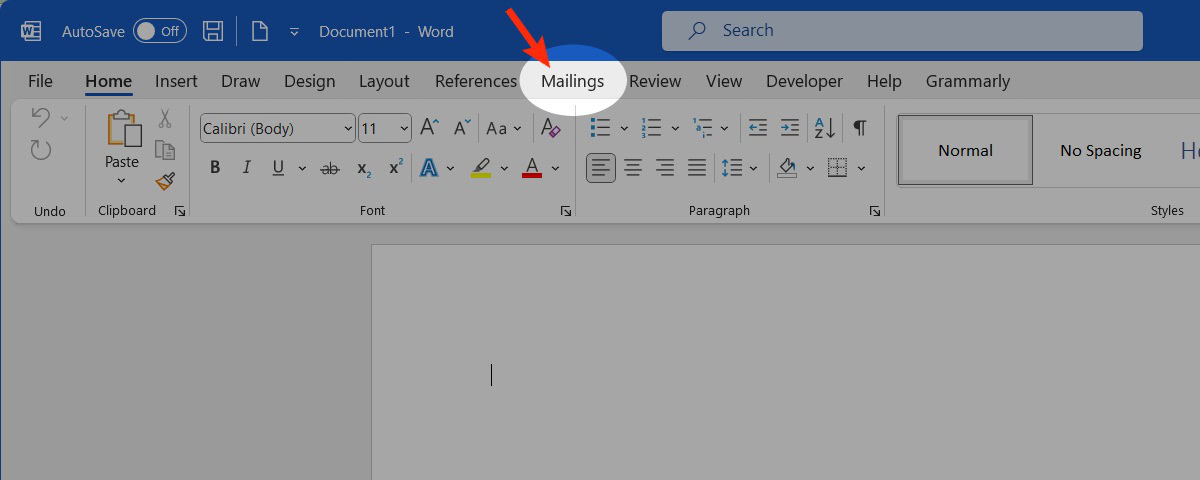Open the Mailings tab
Screen dimensions: 1200x480
tap(572, 81)
